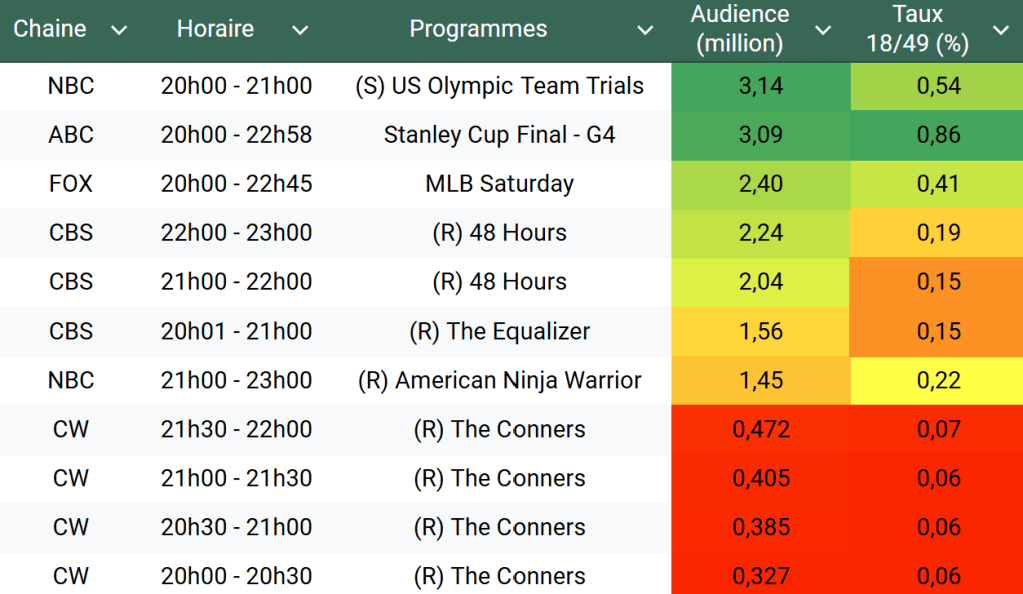Screen dimensions: 1023x594
Task: Open the Chaine column dropdown arrow
Action: coord(119,30)
